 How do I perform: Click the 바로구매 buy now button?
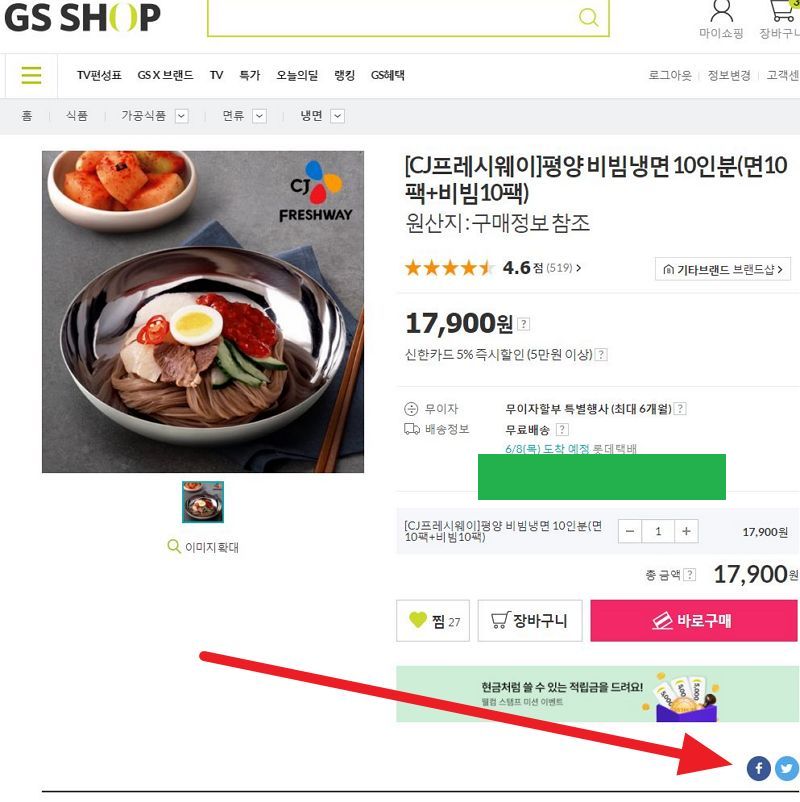click(694, 620)
